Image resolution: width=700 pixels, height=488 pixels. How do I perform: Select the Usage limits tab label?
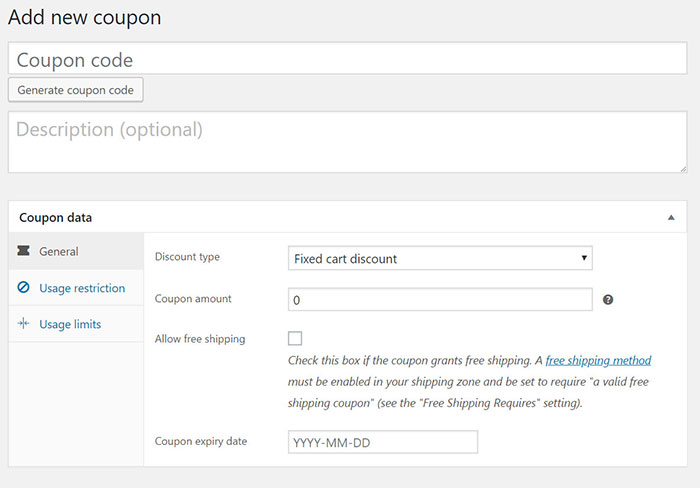[x=70, y=324]
